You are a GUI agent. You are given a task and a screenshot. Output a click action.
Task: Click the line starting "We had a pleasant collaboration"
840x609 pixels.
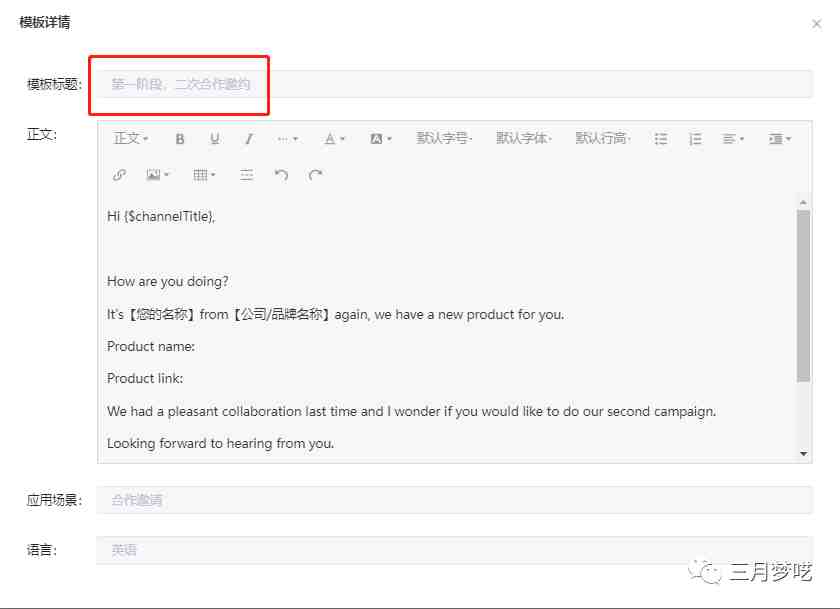point(411,411)
